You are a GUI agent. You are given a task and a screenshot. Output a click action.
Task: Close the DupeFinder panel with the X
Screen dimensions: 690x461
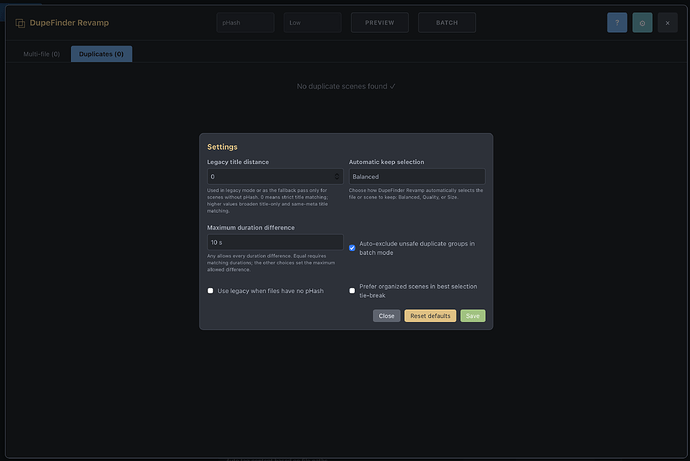click(668, 23)
